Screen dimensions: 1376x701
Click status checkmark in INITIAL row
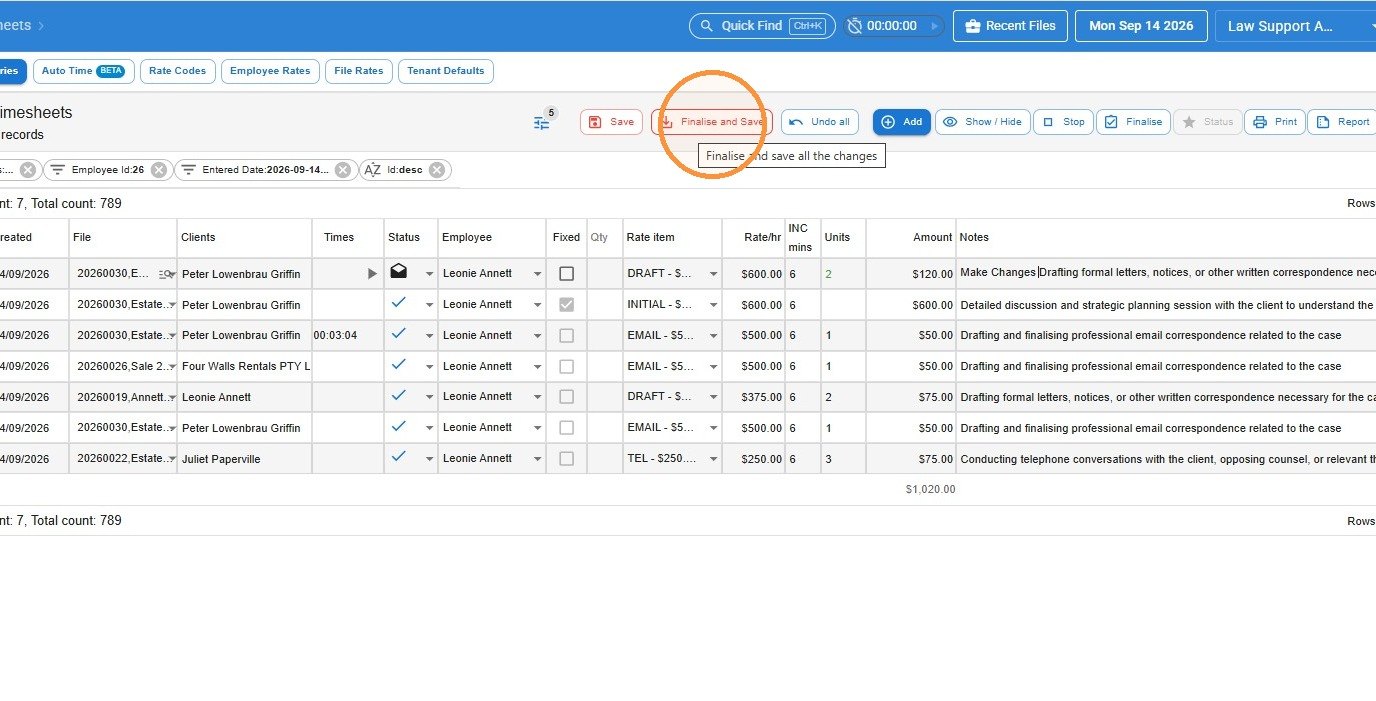coord(399,302)
